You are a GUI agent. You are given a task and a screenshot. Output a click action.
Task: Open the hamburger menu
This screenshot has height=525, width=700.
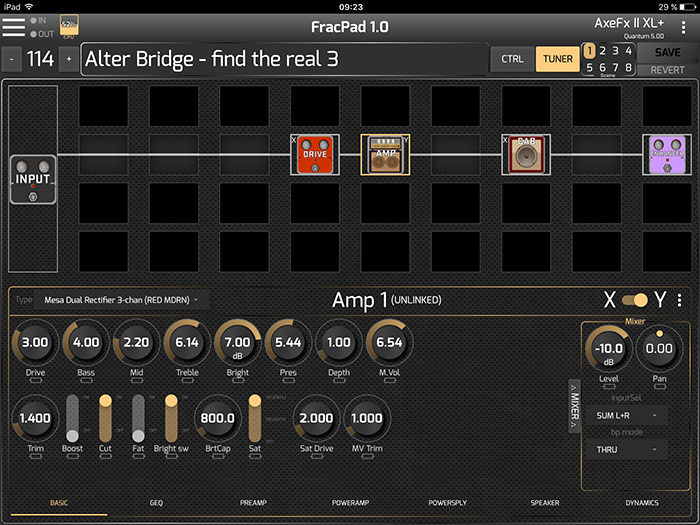tap(13, 27)
